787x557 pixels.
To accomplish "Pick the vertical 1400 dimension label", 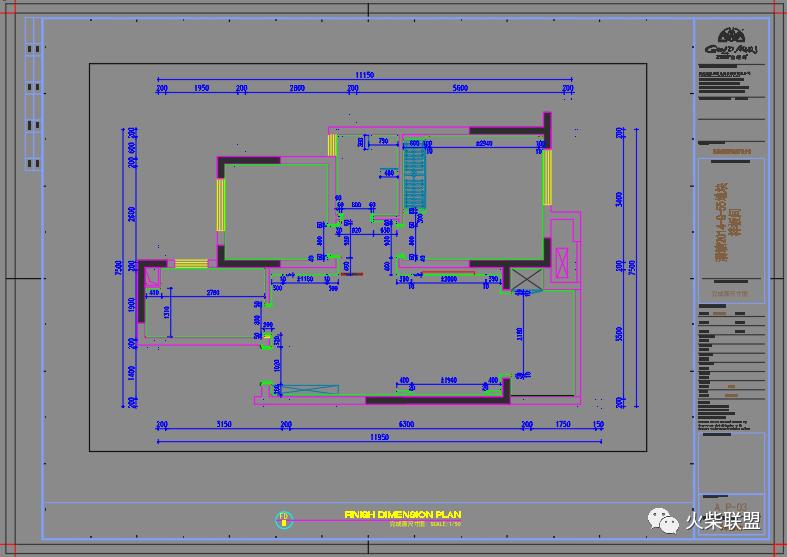I will pyautogui.click(x=132, y=373).
